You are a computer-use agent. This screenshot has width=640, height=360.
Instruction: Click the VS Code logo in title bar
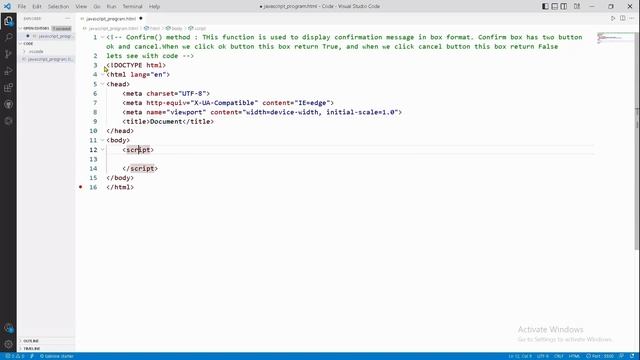(x=7, y=6)
